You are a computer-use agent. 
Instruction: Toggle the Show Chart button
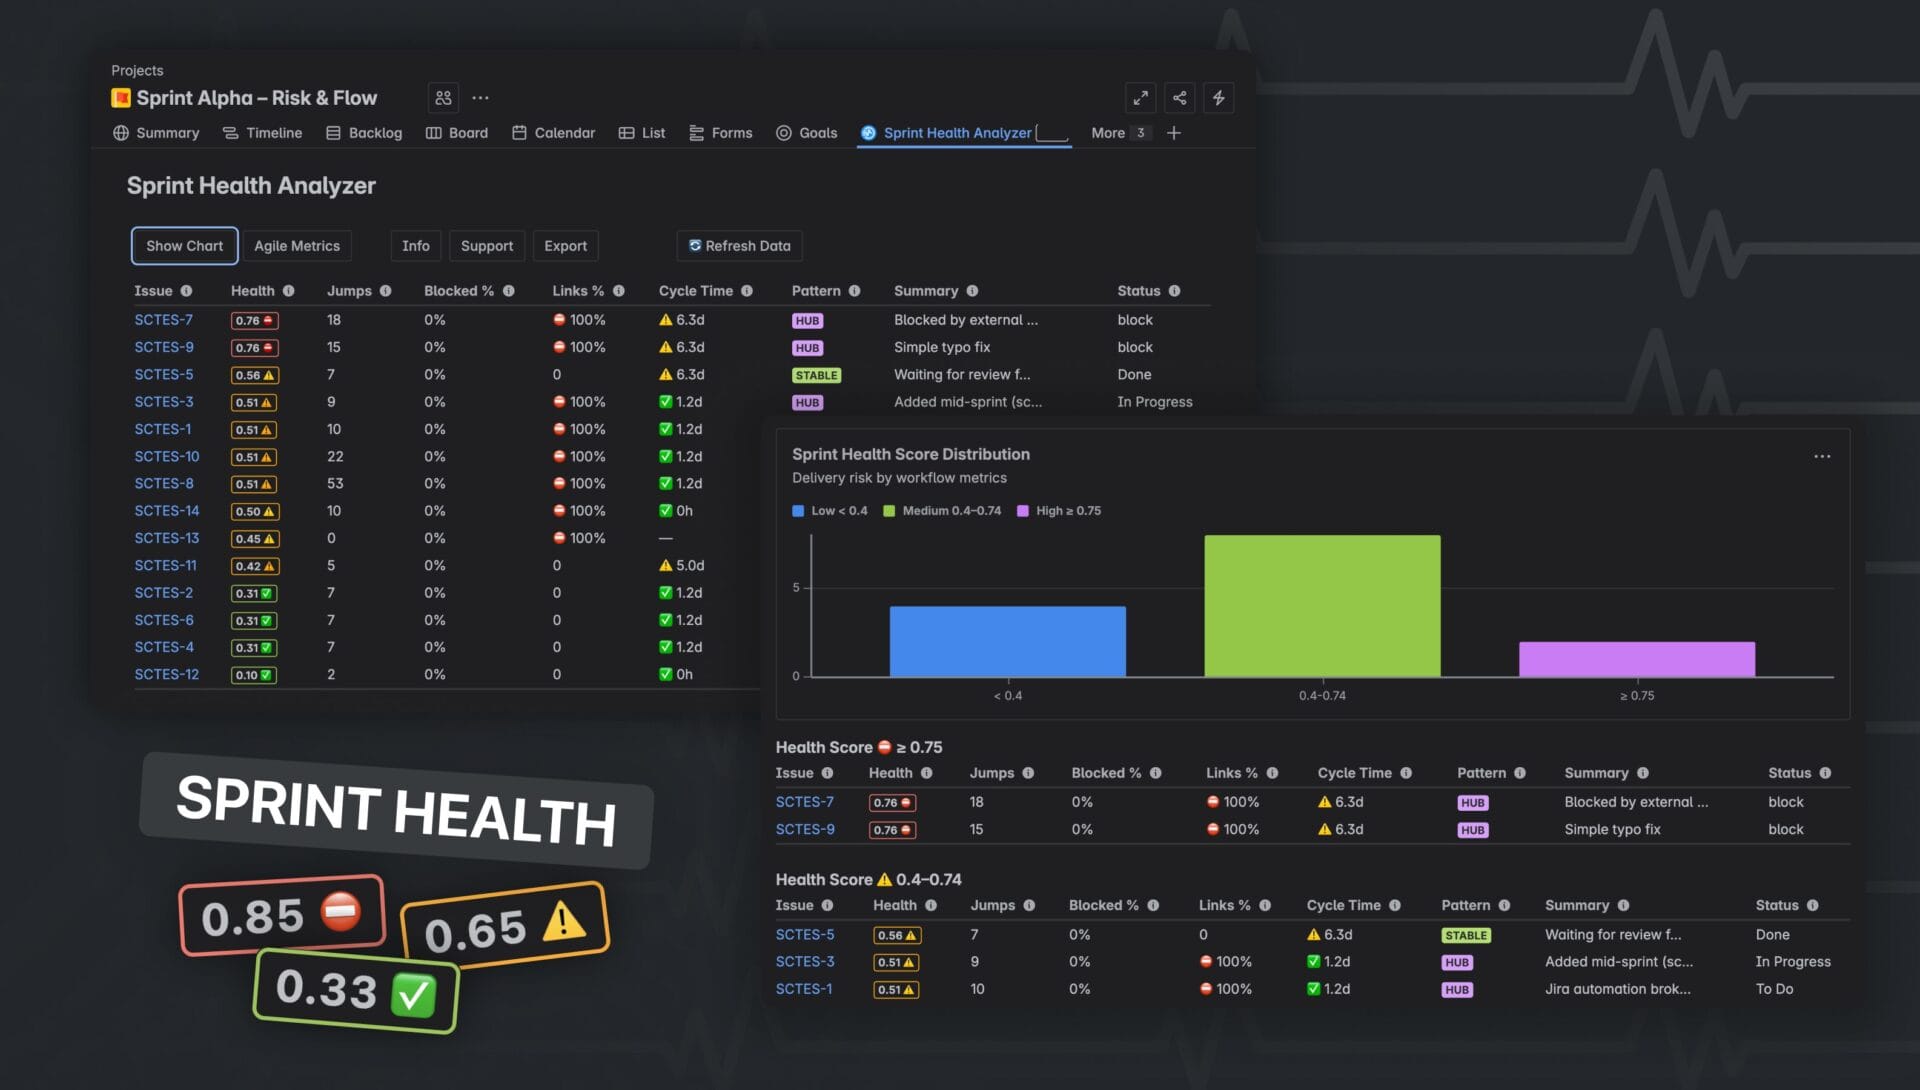click(184, 246)
